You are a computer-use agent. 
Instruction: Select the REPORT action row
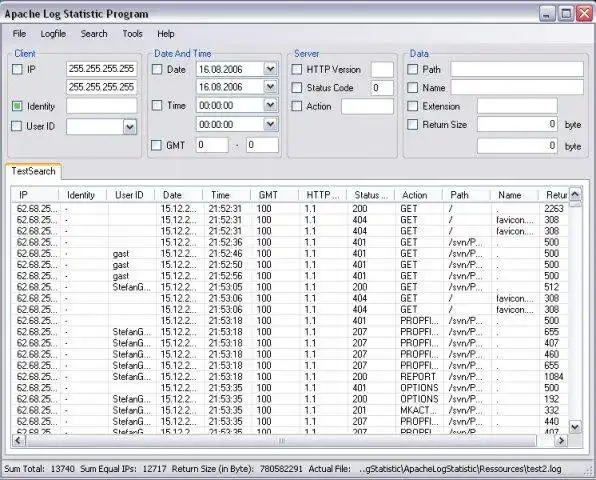click(290, 377)
